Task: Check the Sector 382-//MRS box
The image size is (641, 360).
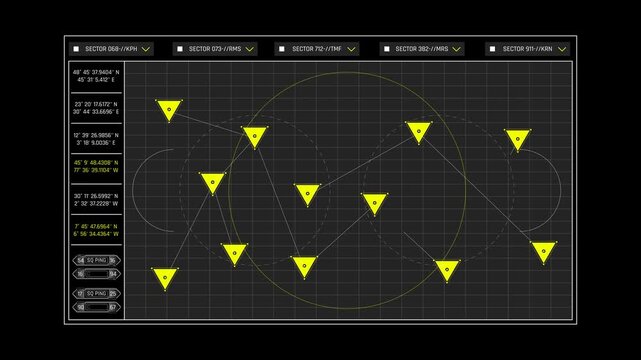Action: tap(387, 49)
